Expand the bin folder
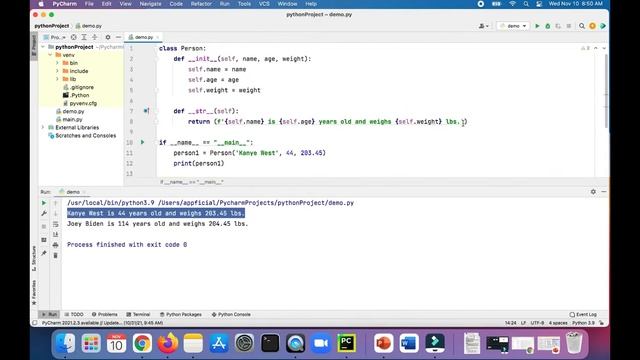Screen dimensions: 640x360 pyautogui.click(x=58, y=63)
